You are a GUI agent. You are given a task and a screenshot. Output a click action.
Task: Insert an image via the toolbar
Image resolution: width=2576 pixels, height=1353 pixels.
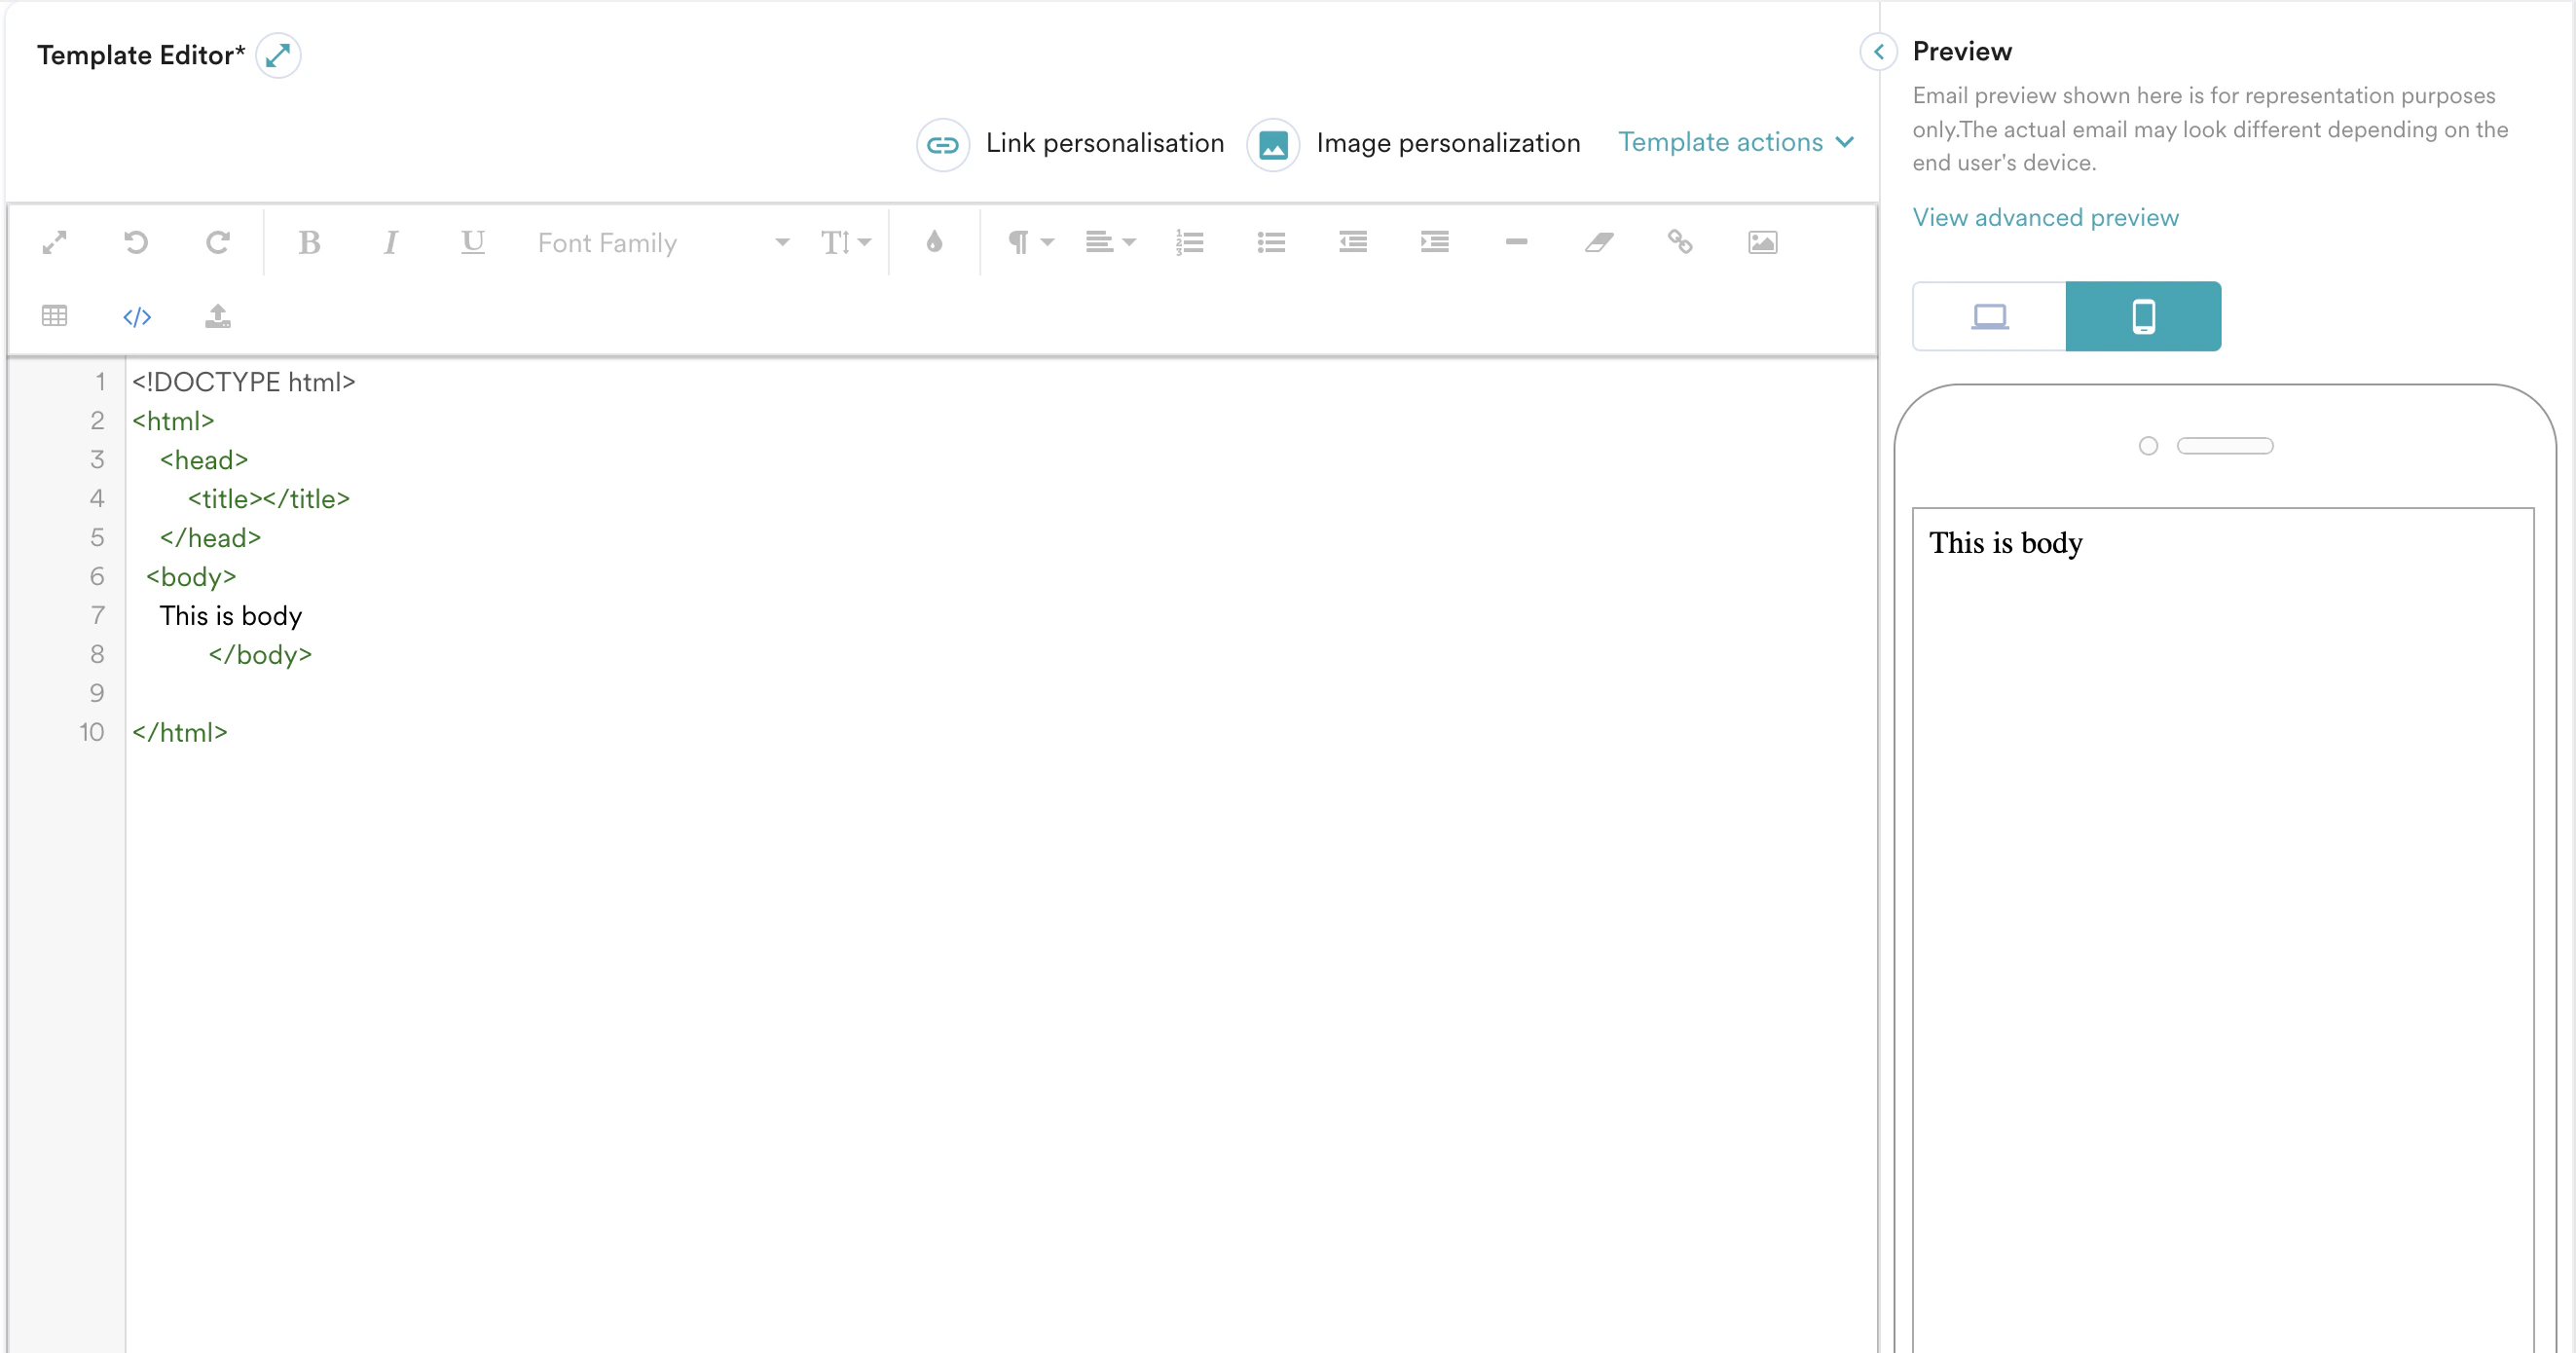pyautogui.click(x=1762, y=242)
